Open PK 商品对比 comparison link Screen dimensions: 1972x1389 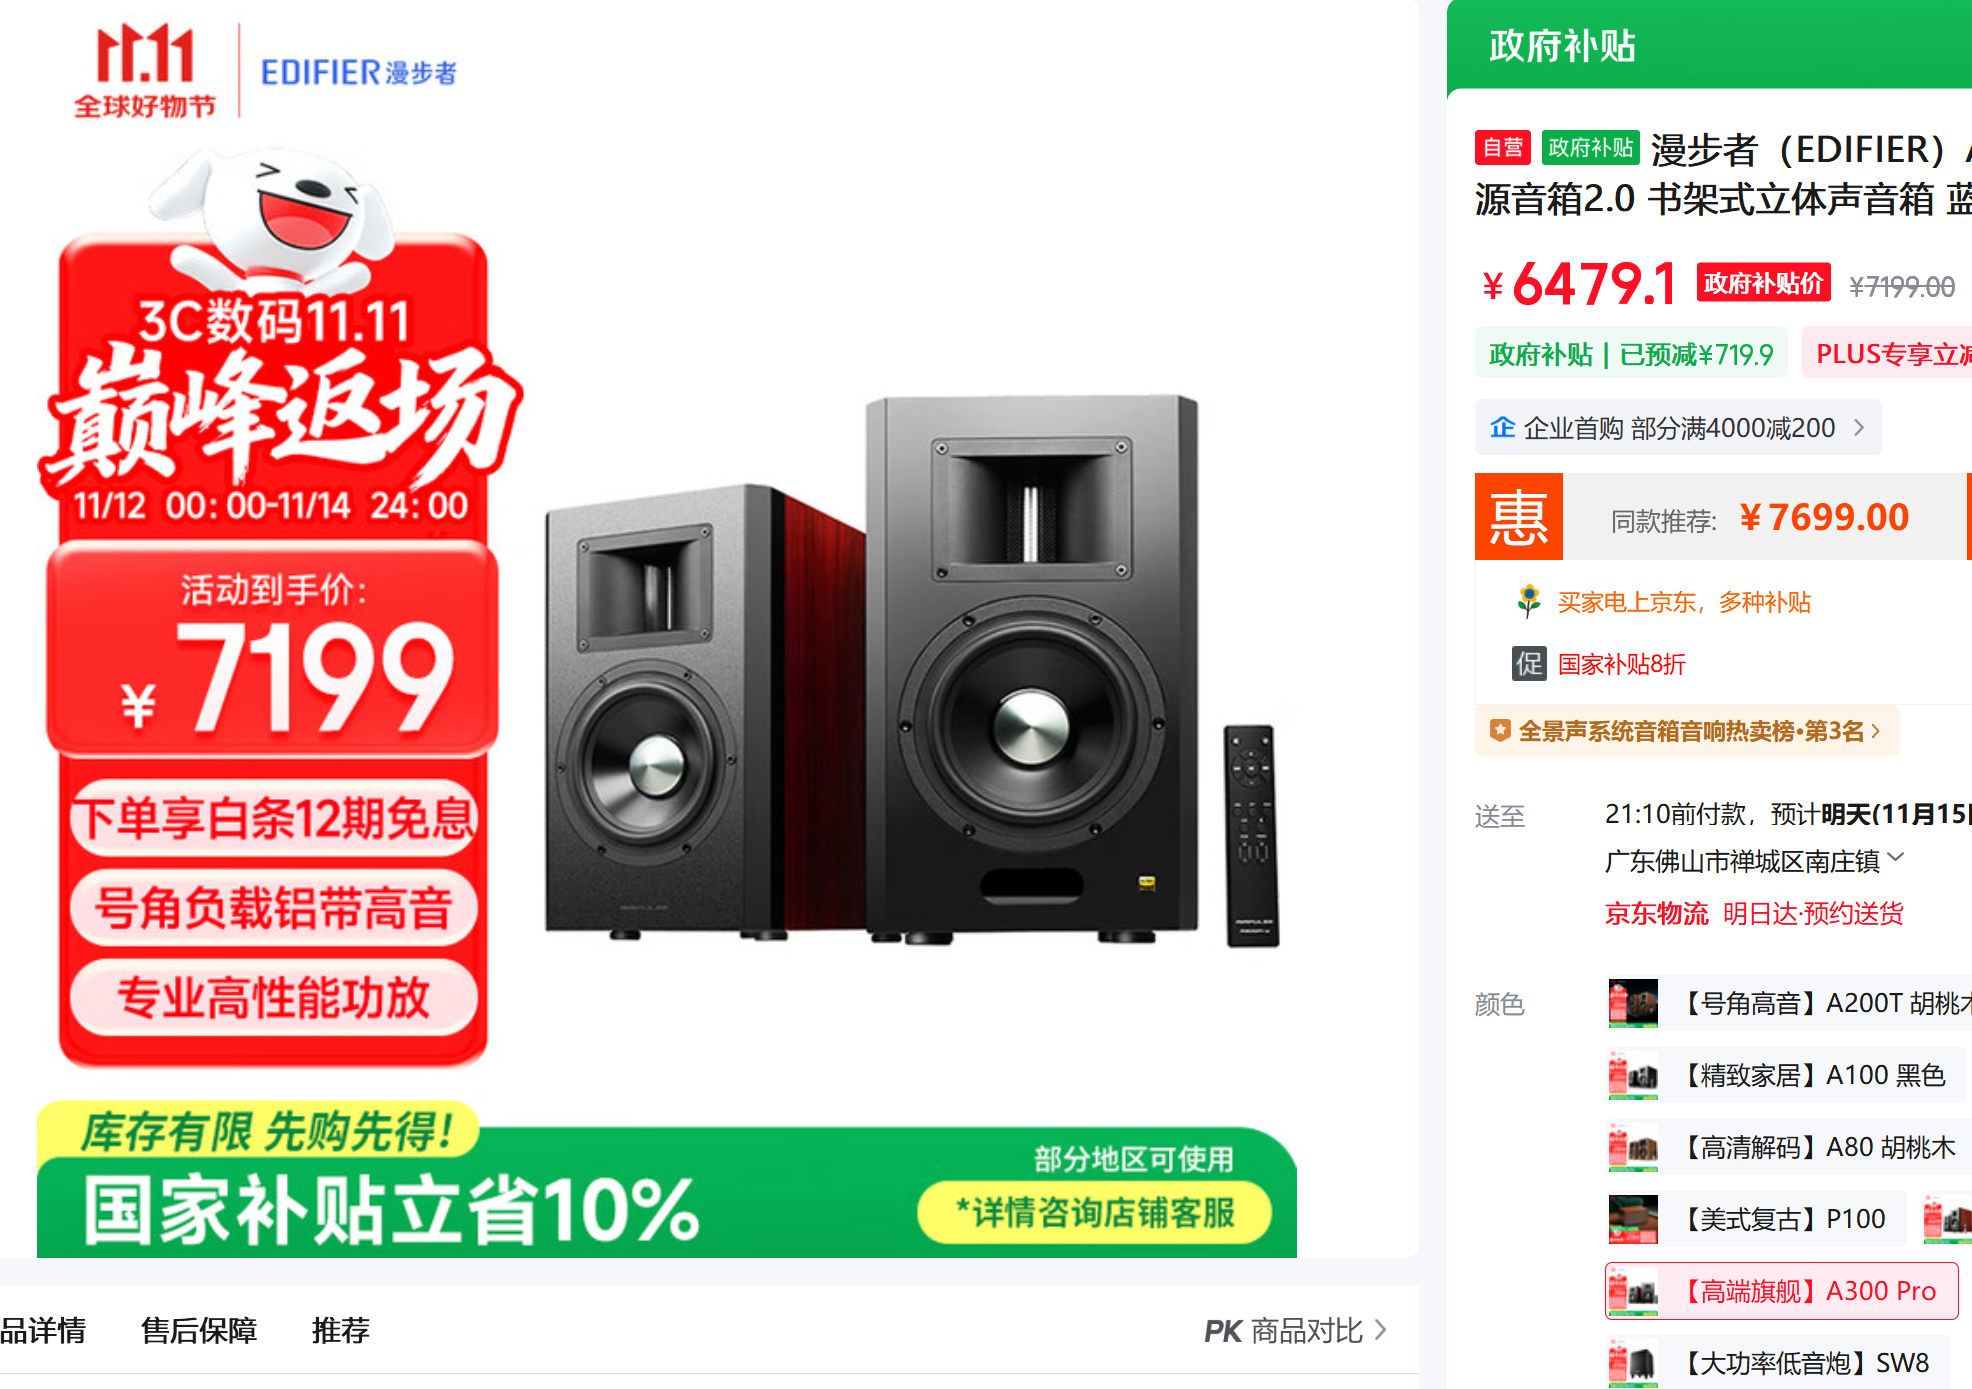(x=1295, y=1331)
